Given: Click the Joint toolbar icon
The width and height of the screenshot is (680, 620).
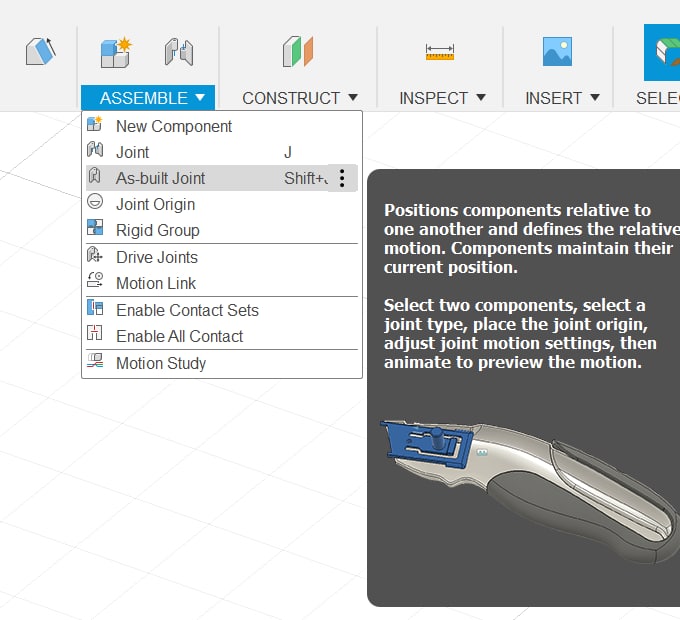Looking at the screenshot, I should [179, 52].
